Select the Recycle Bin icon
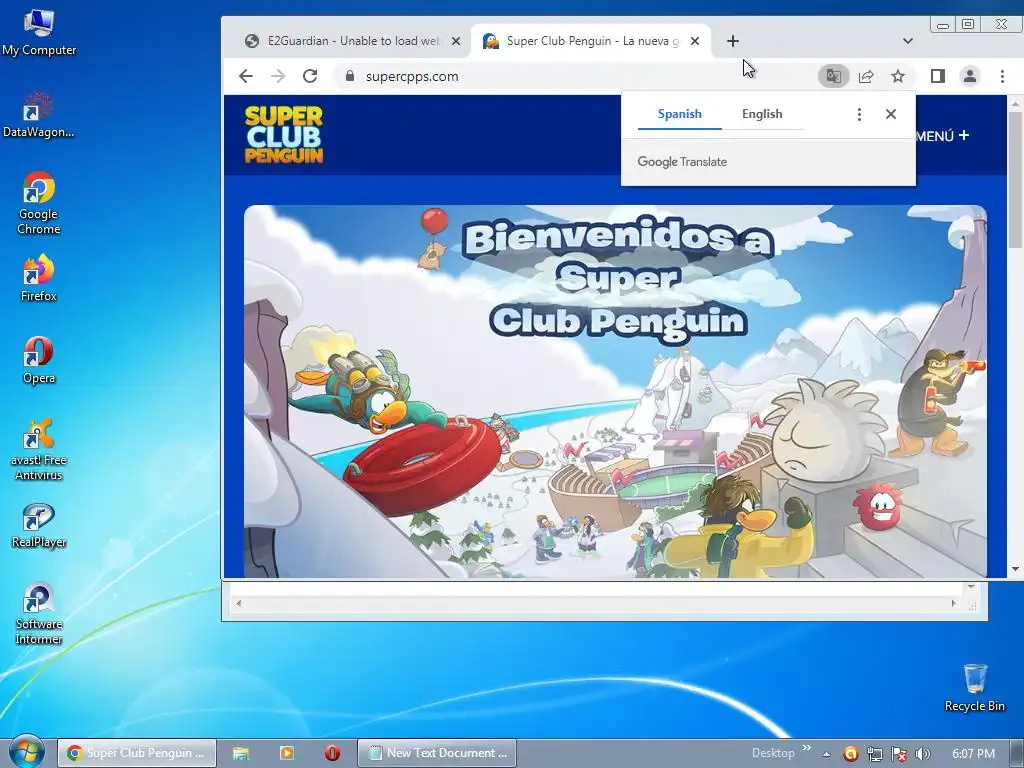Image resolution: width=1024 pixels, height=768 pixels. 974,687
